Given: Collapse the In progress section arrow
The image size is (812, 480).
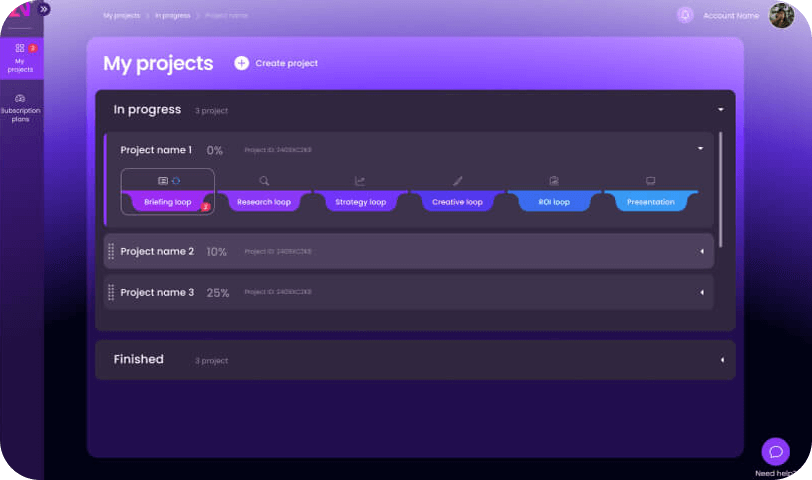Looking at the screenshot, I should (720, 110).
